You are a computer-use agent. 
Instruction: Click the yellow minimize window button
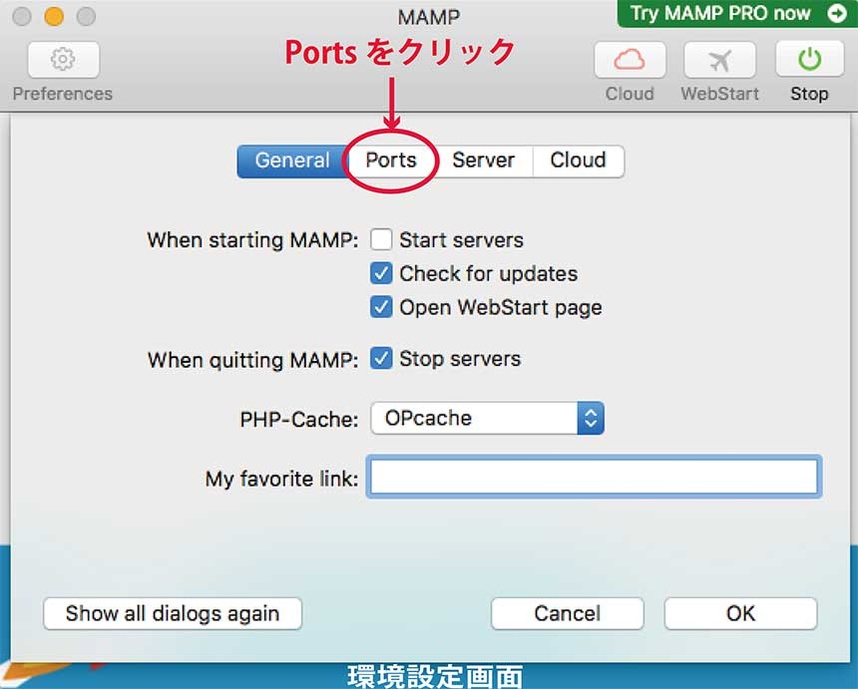click(54, 16)
